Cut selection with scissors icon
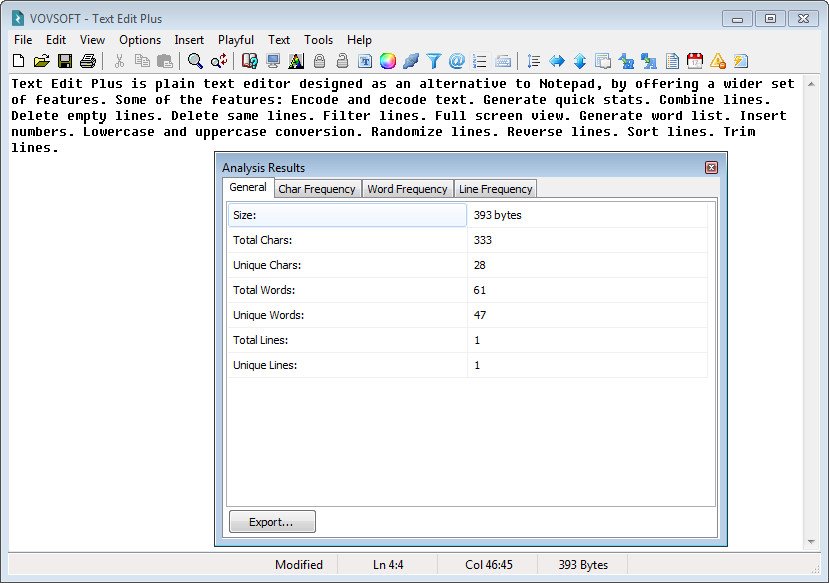829x583 pixels. coord(119,61)
